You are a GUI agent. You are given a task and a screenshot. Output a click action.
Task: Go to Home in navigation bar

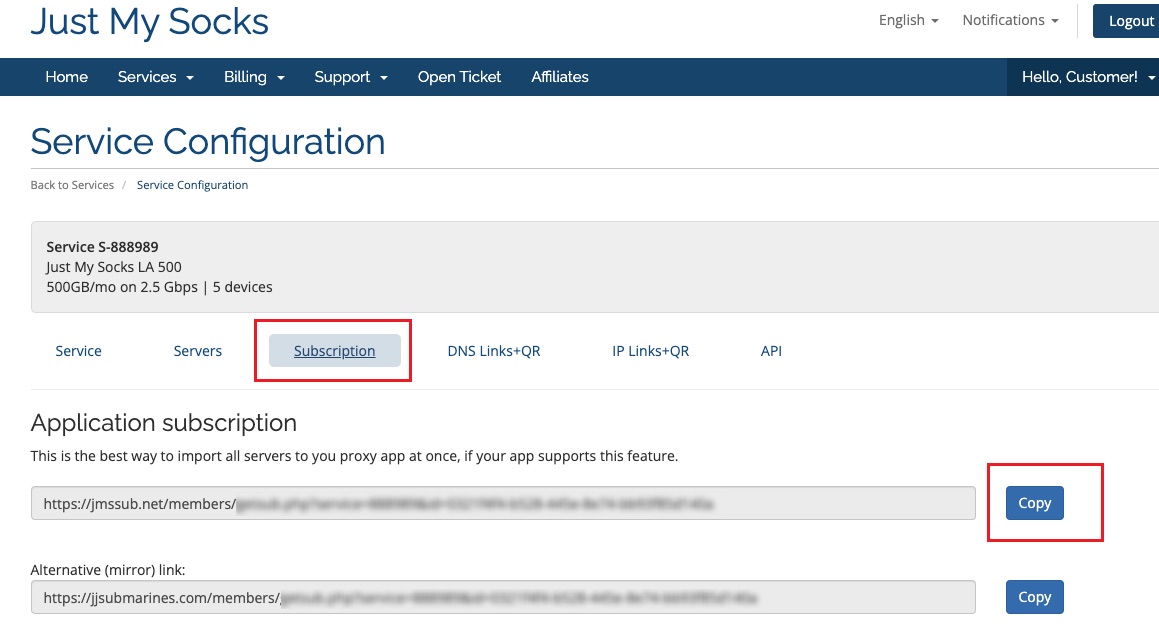tap(66, 77)
